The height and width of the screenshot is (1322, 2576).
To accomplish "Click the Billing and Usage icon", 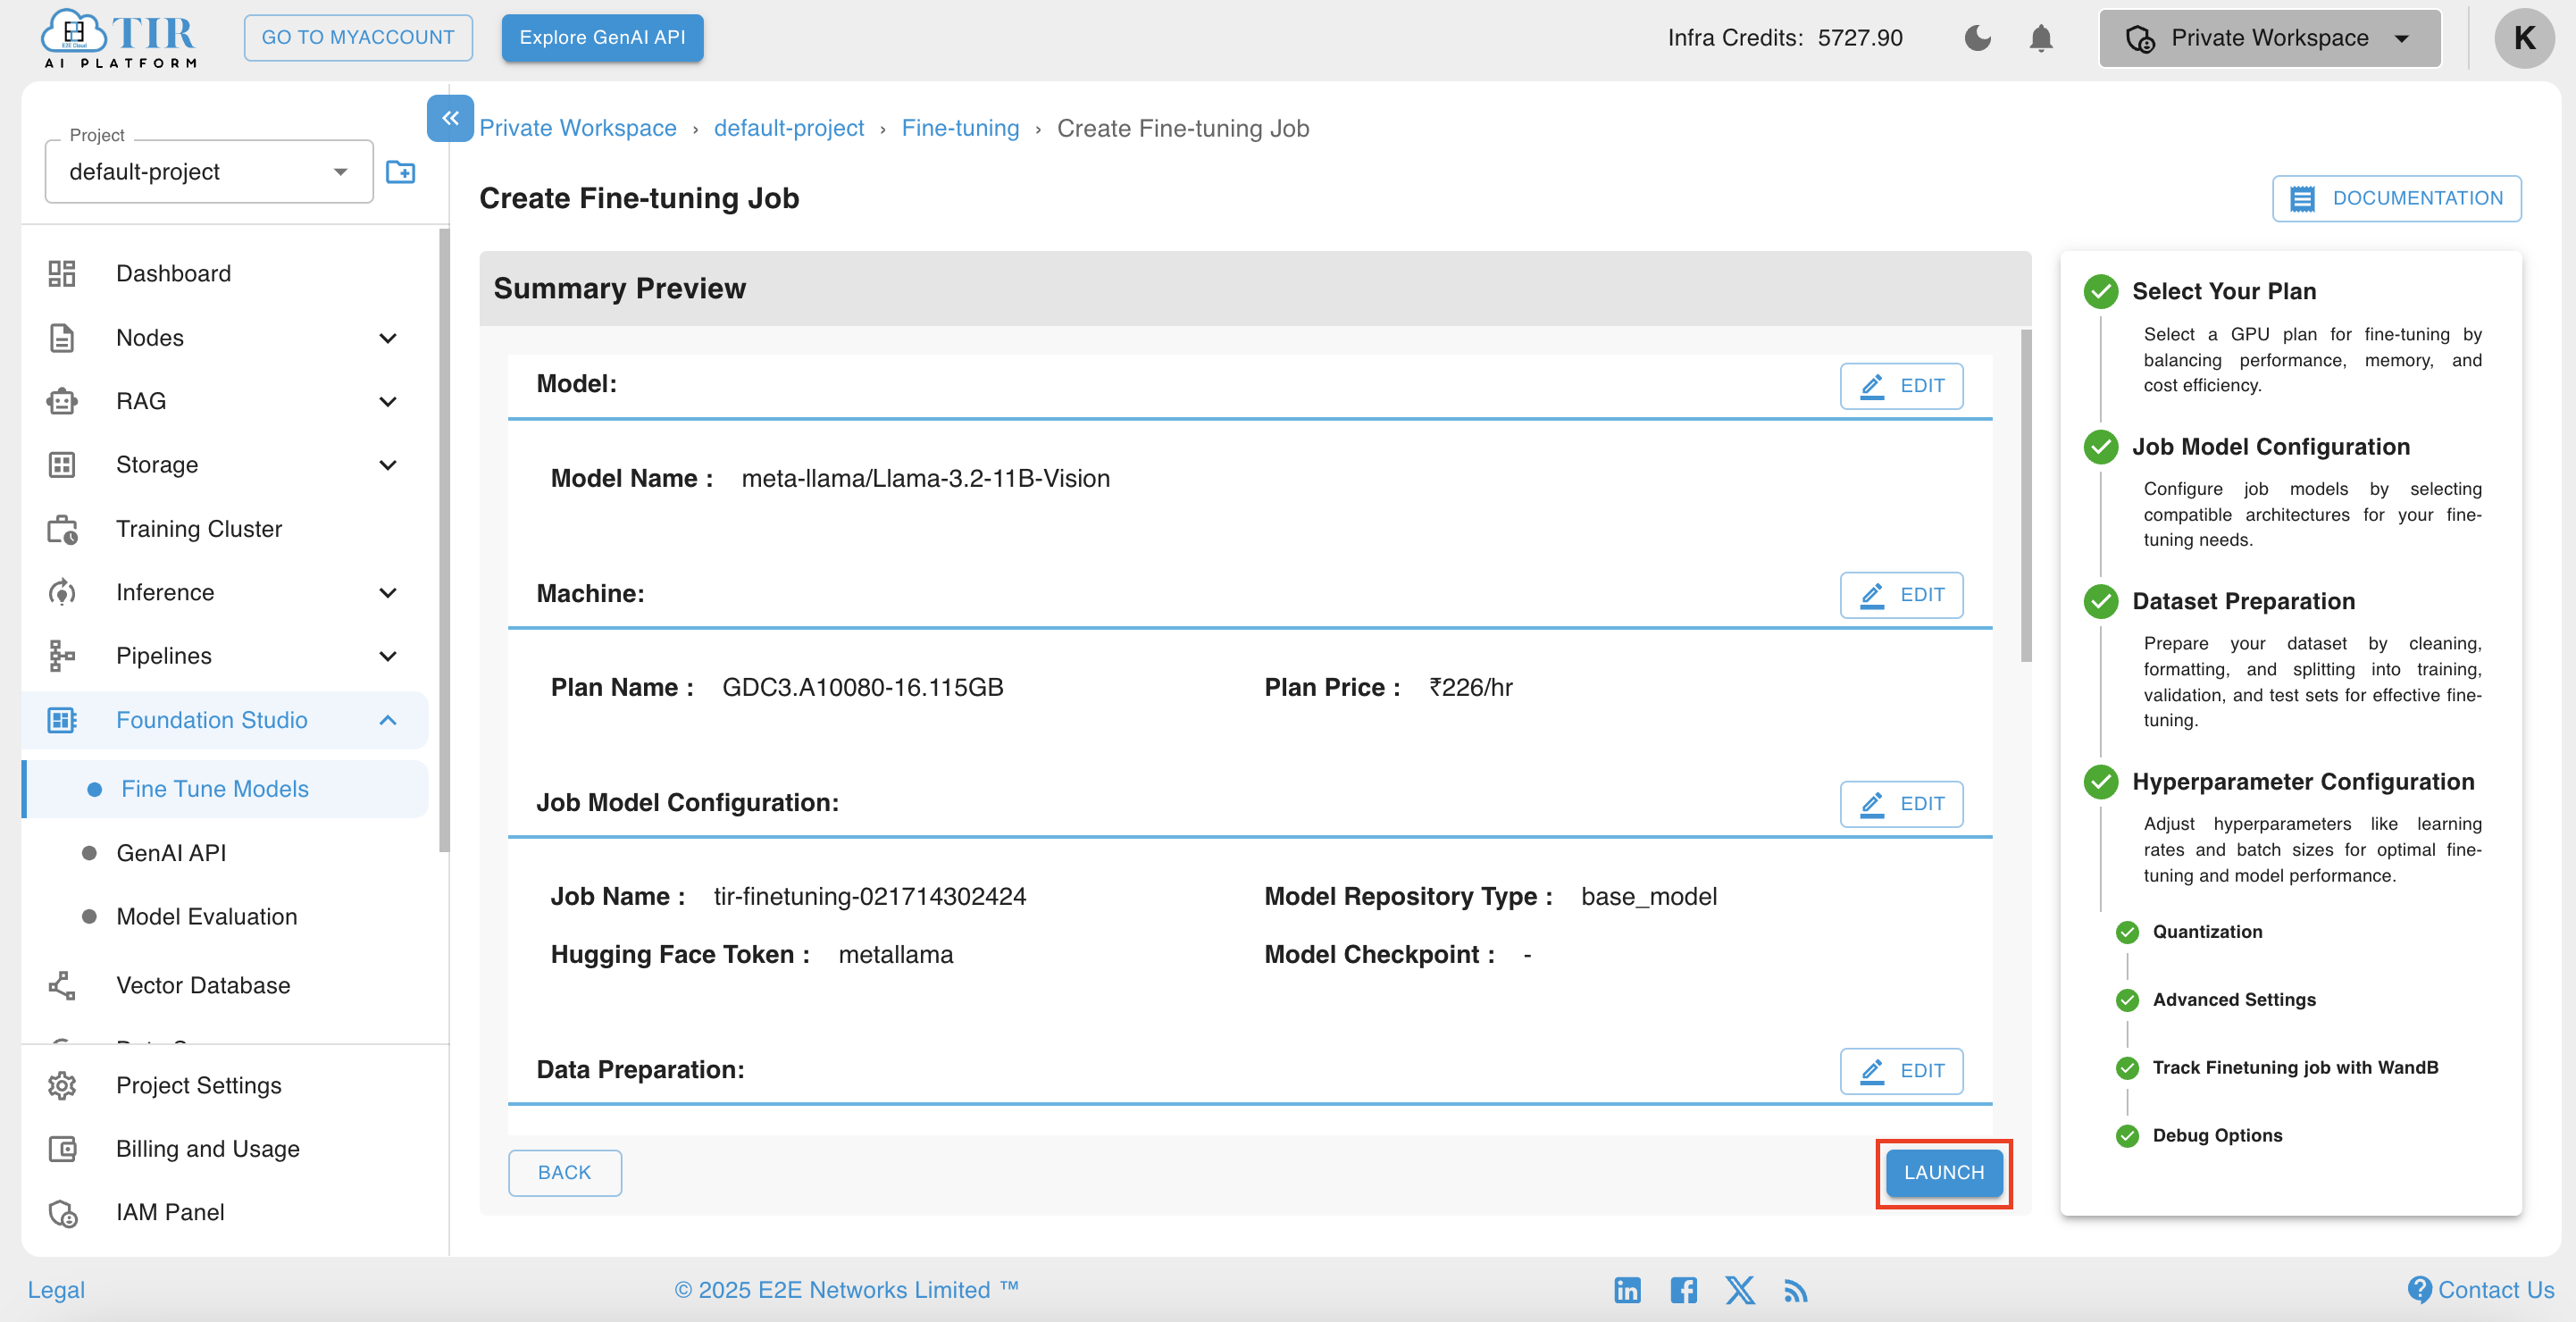I will click(x=62, y=1149).
